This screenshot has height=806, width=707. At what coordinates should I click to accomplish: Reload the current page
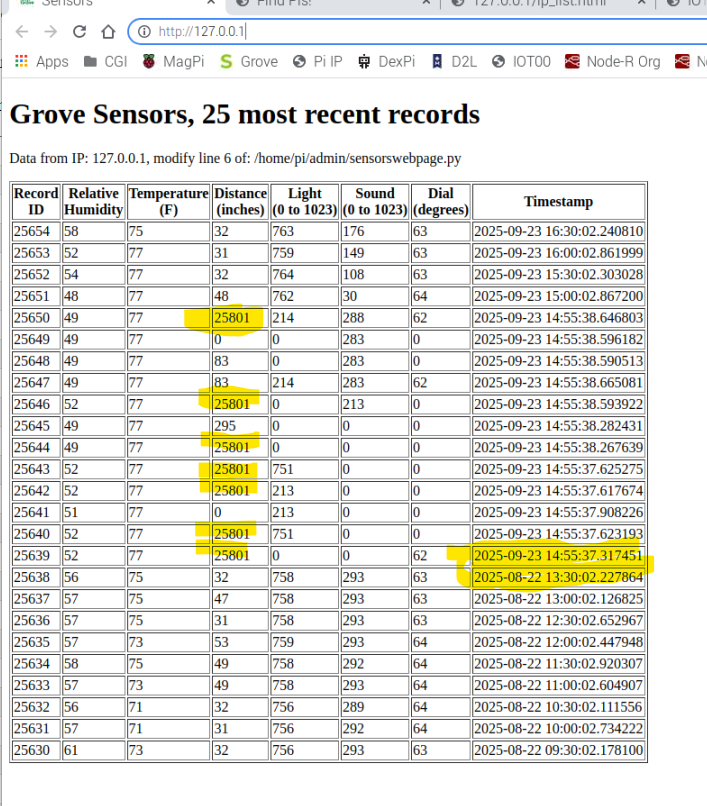point(79,32)
